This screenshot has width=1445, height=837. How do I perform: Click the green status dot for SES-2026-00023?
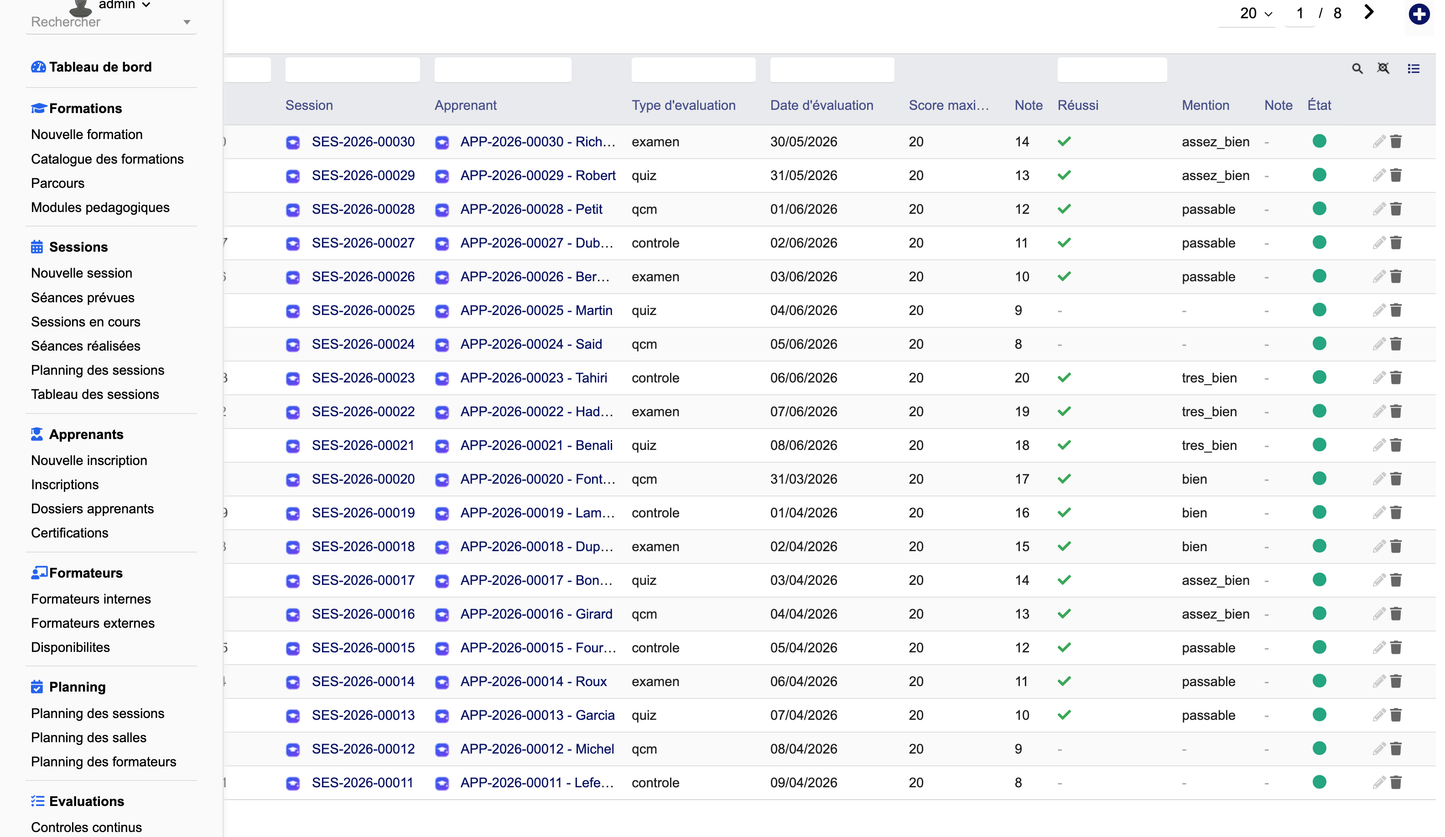point(1319,377)
